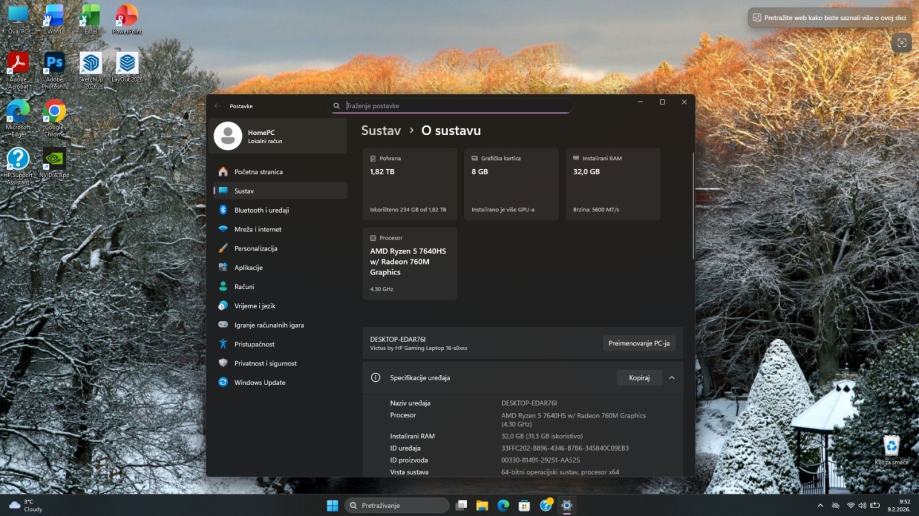Open the Windows Start menu
Image resolution: width=919 pixels, height=516 pixels.
click(332, 505)
